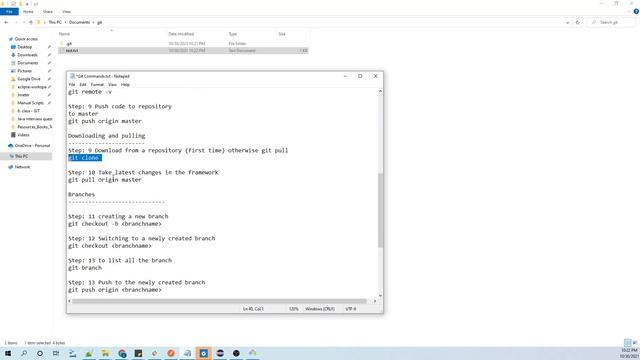Click Refresh button beside address bar
The width and height of the screenshot is (640, 360).
pos(578,22)
